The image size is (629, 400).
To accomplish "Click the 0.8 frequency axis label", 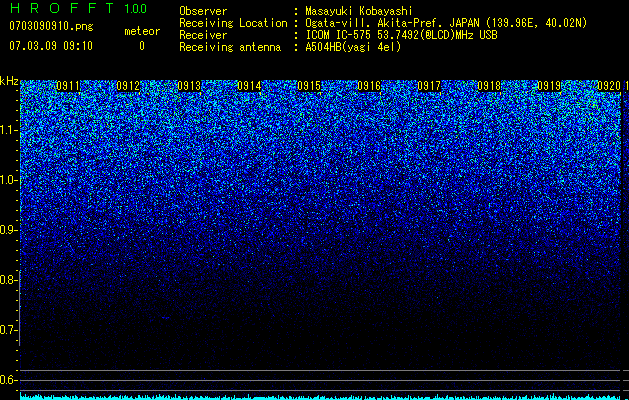I will pyautogui.click(x=8, y=280).
